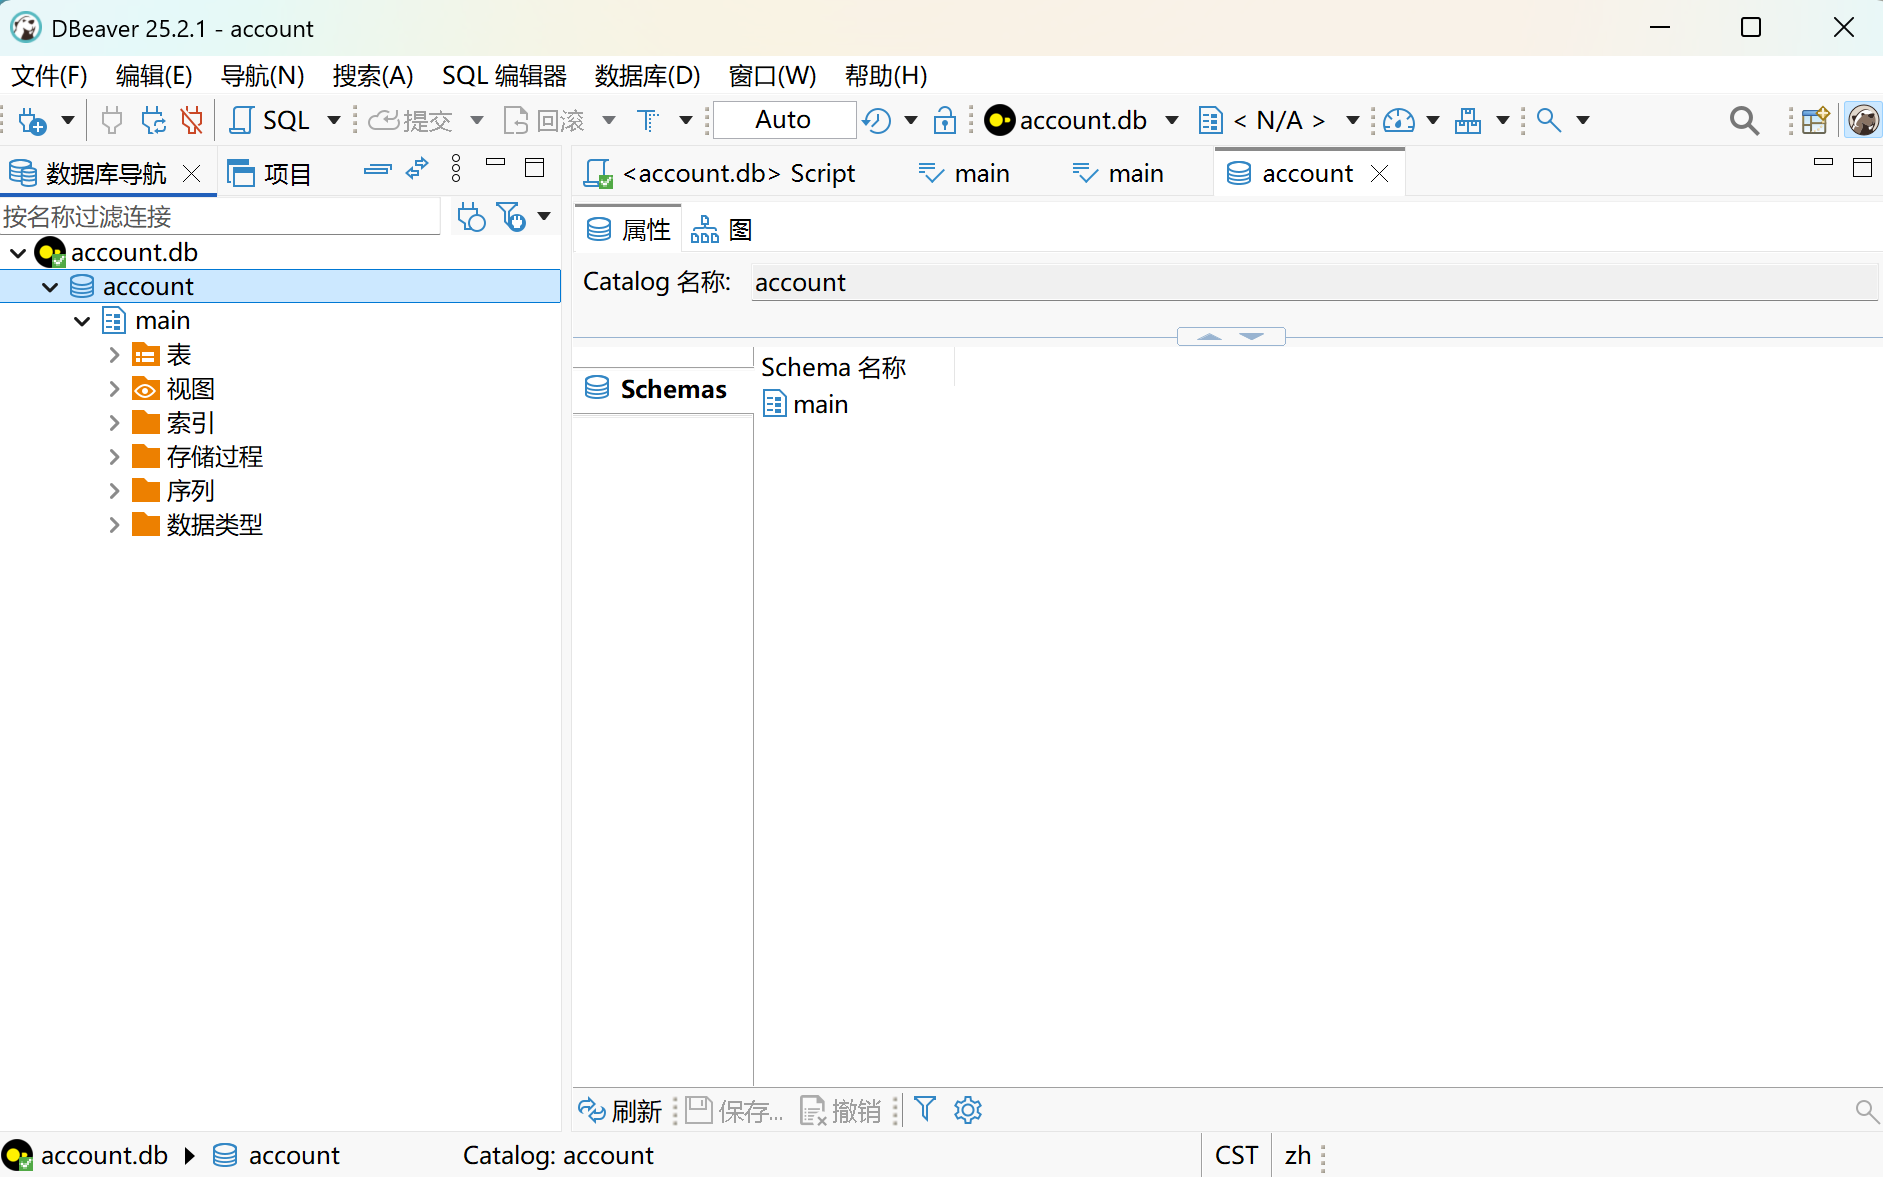The height and width of the screenshot is (1177, 1883).
Task: Select the 属性 properties tab
Action: pyautogui.click(x=628, y=230)
